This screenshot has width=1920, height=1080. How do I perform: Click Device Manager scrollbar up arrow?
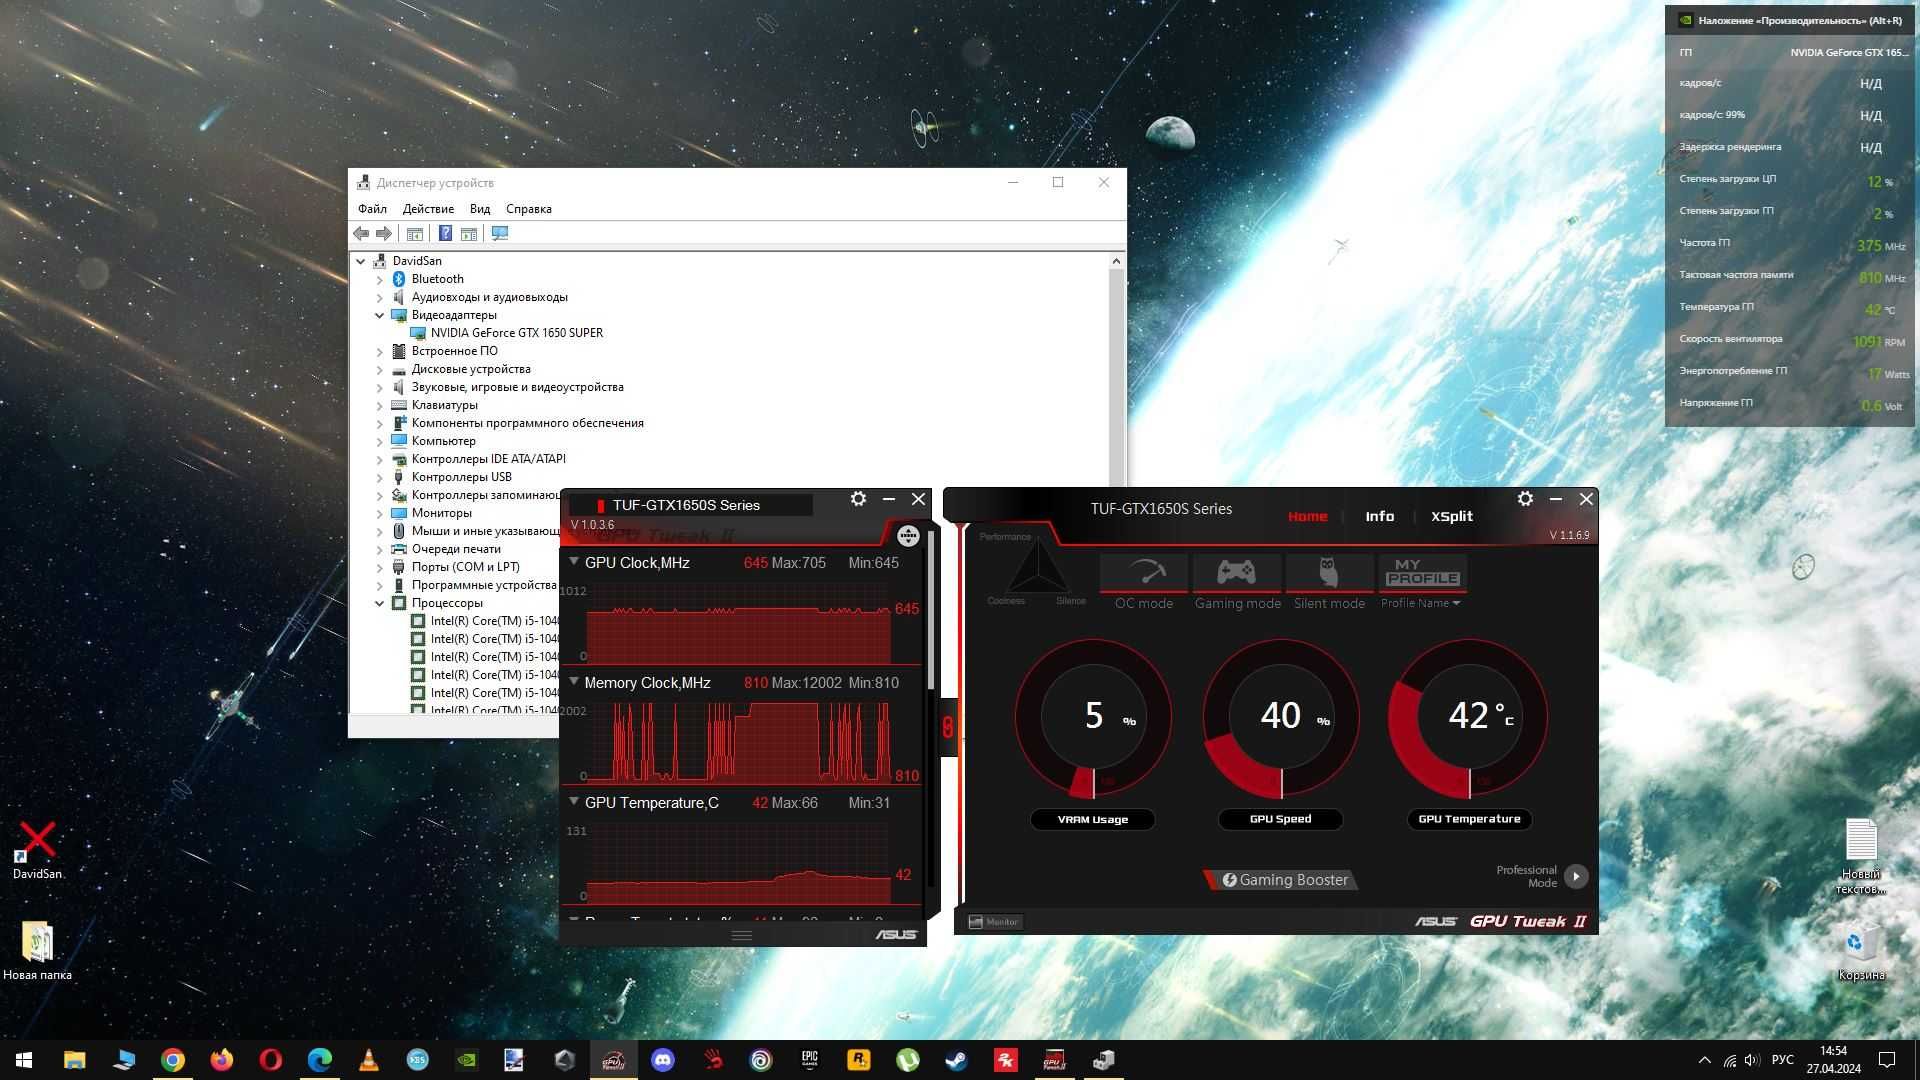pyautogui.click(x=1116, y=261)
